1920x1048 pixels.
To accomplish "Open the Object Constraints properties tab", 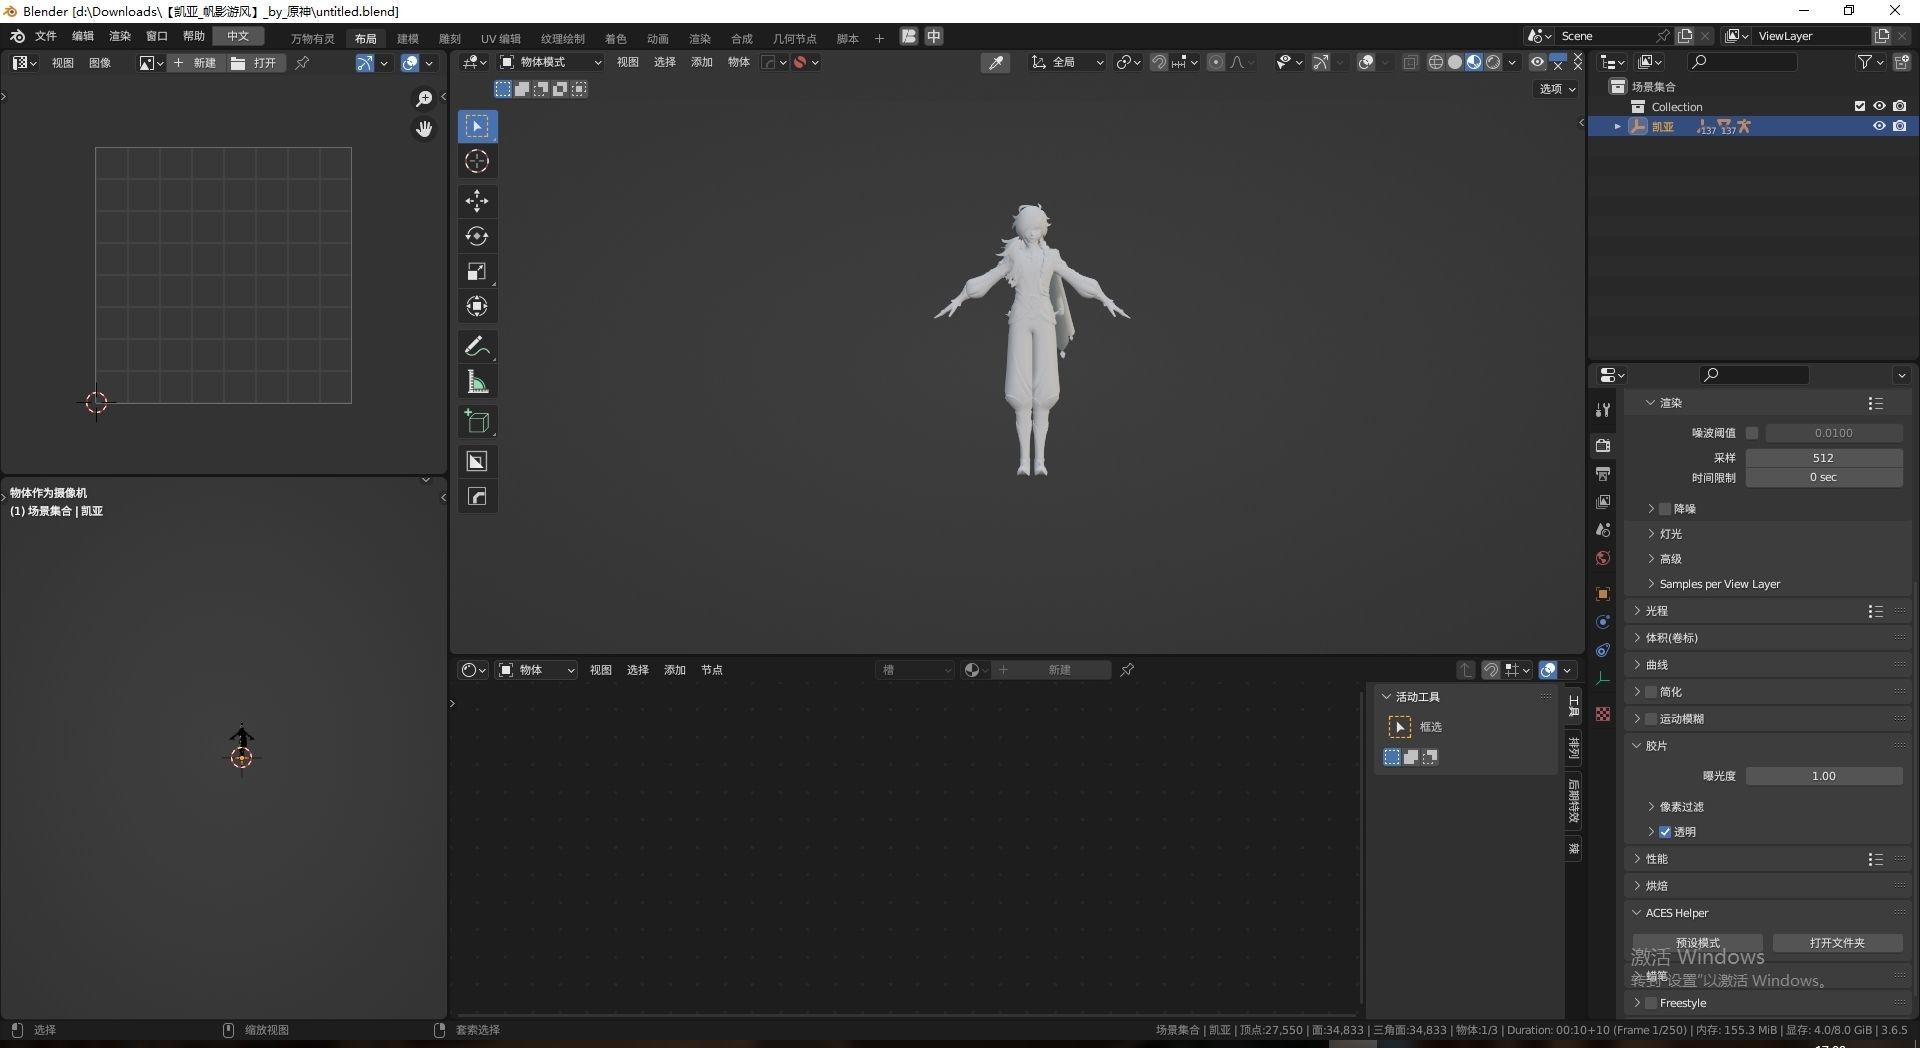I will [x=1603, y=649].
